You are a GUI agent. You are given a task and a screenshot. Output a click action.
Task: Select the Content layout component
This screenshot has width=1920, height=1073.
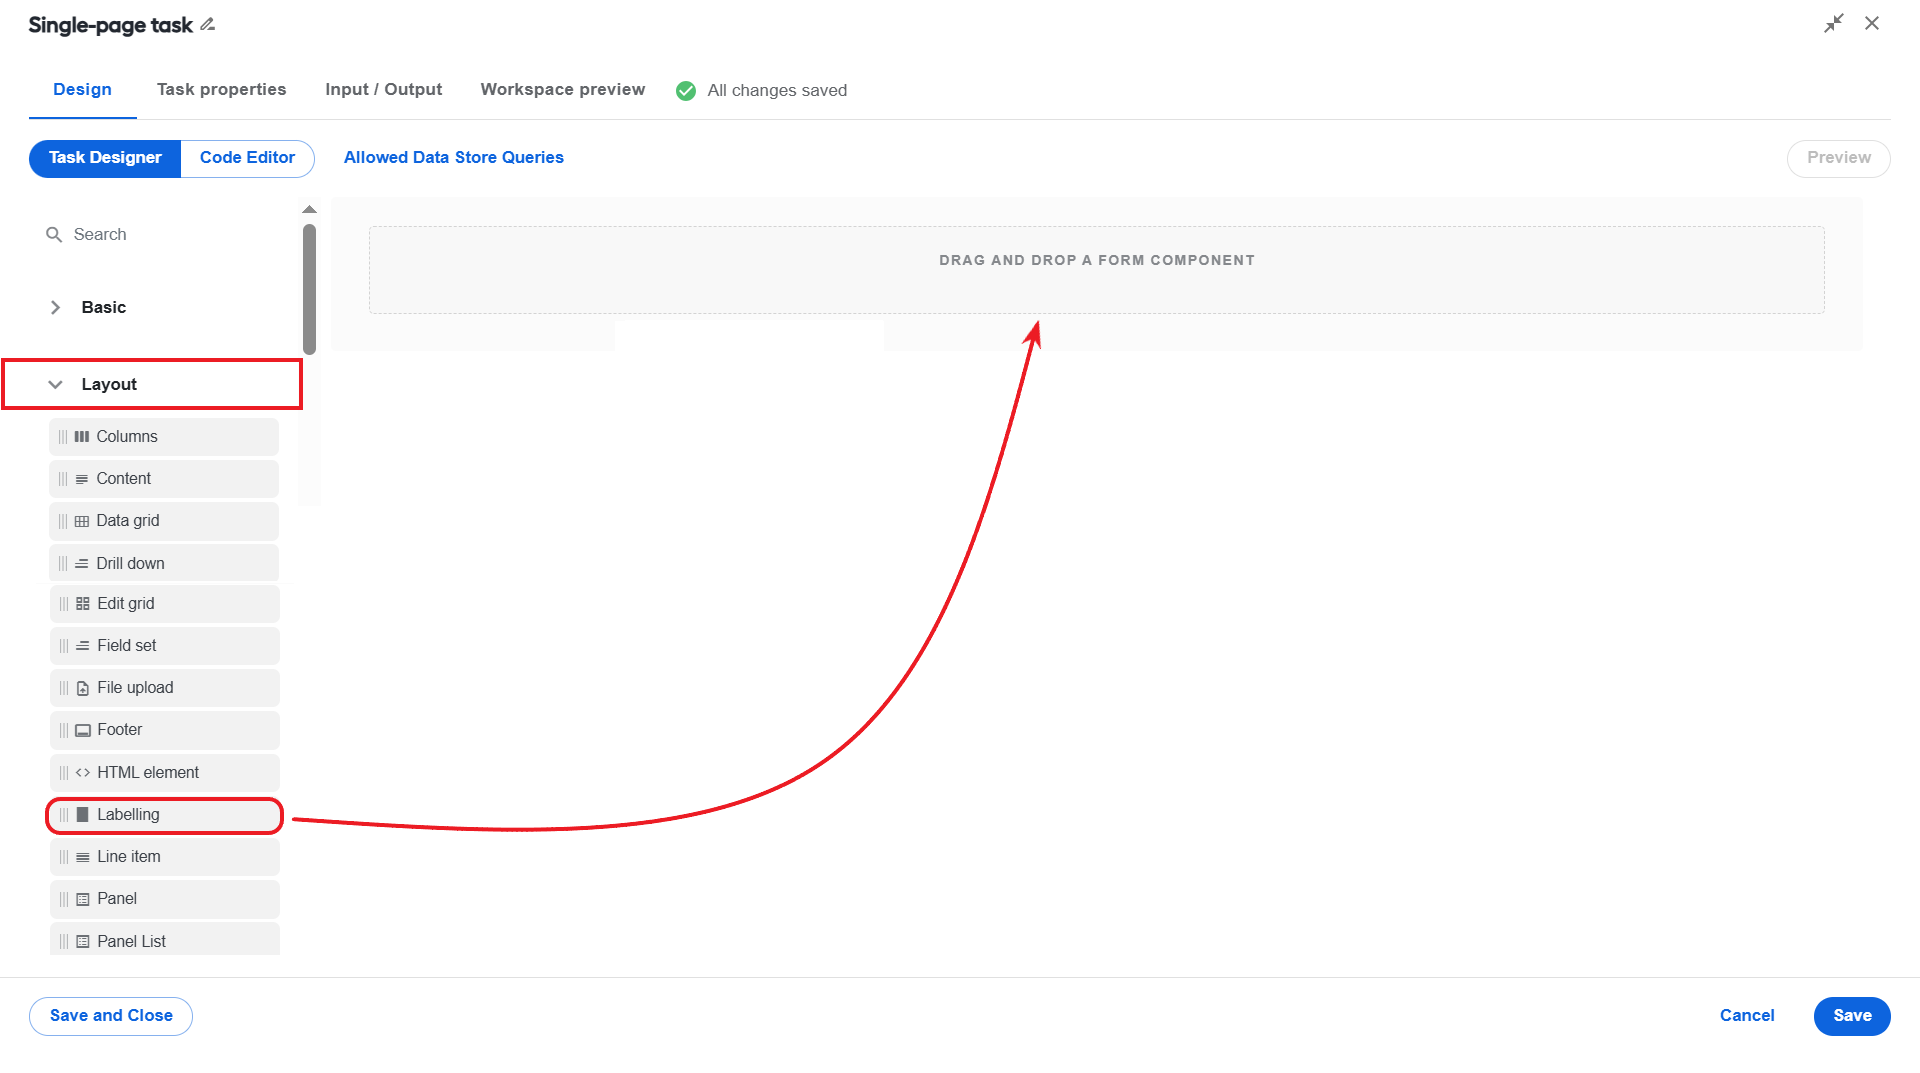click(x=164, y=479)
